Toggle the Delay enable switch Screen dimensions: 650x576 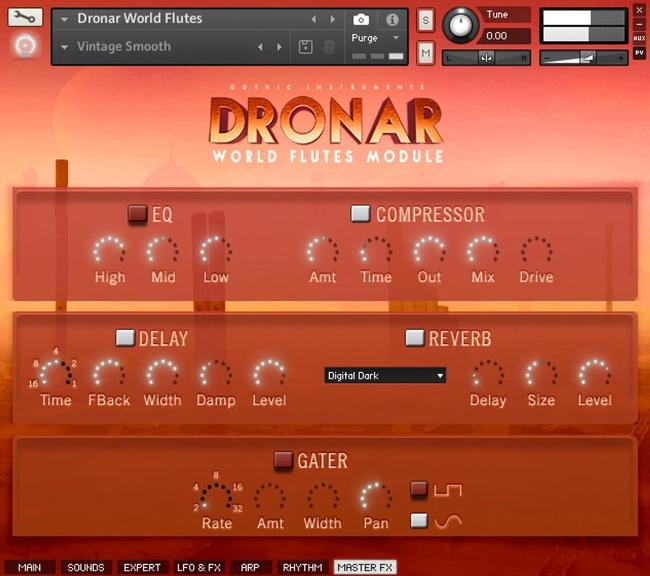[x=125, y=338]
